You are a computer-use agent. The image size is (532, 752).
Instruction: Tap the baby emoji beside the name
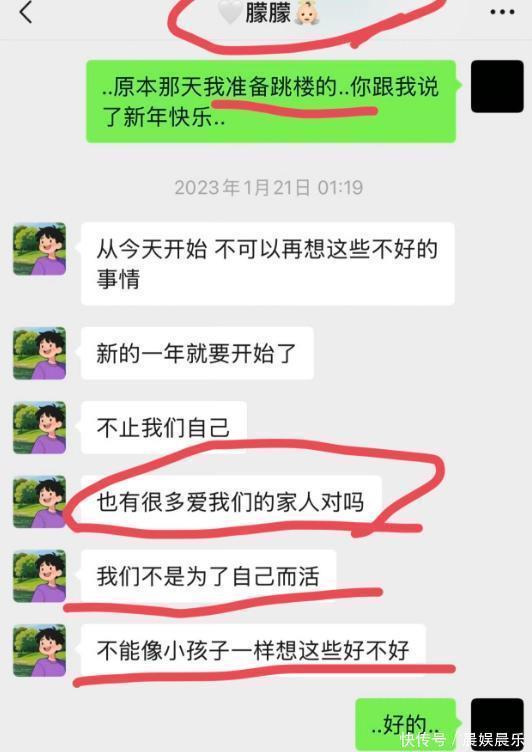(306, 13)
